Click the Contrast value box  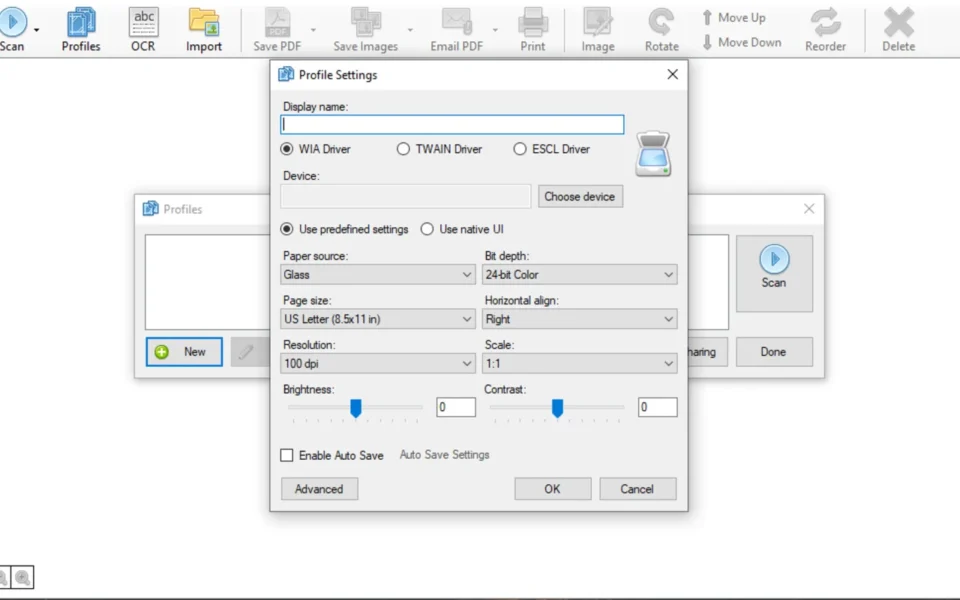pos(658,407)
